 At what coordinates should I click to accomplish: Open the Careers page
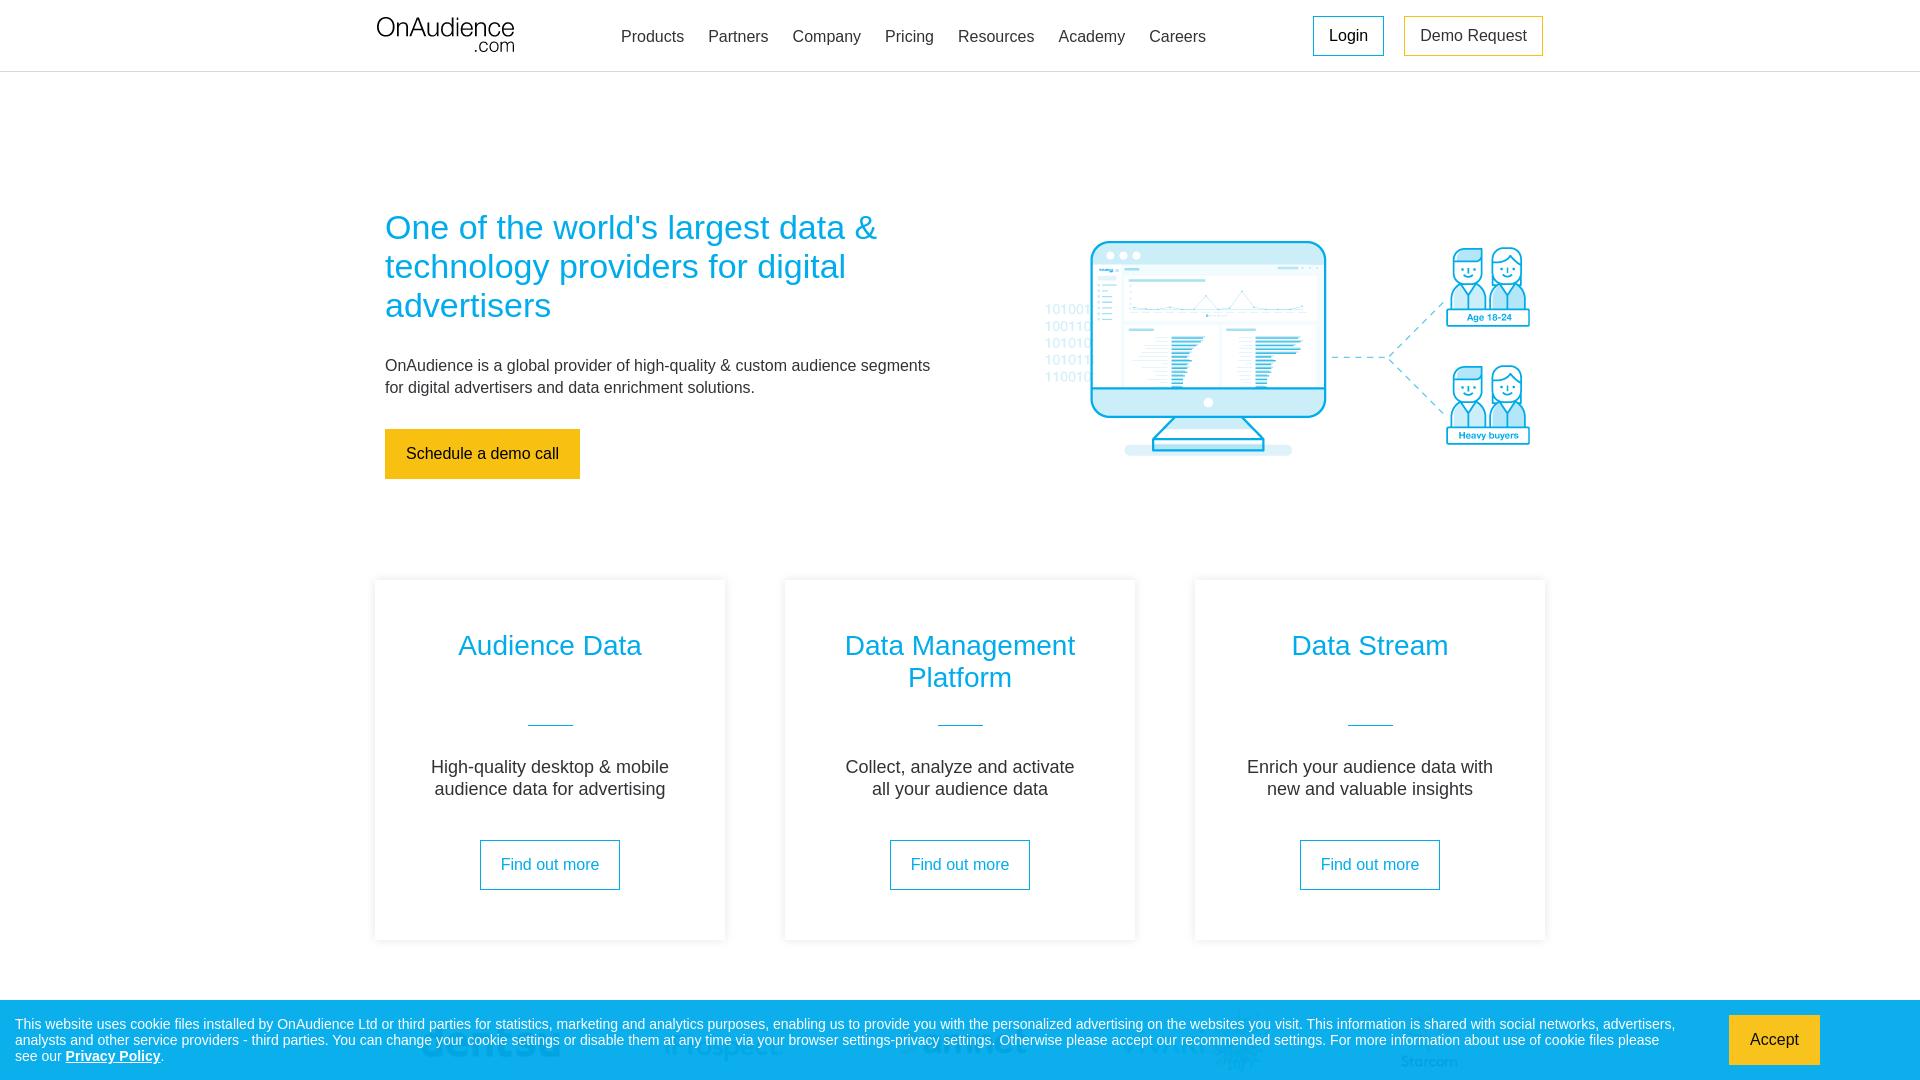click(1177, 36)
